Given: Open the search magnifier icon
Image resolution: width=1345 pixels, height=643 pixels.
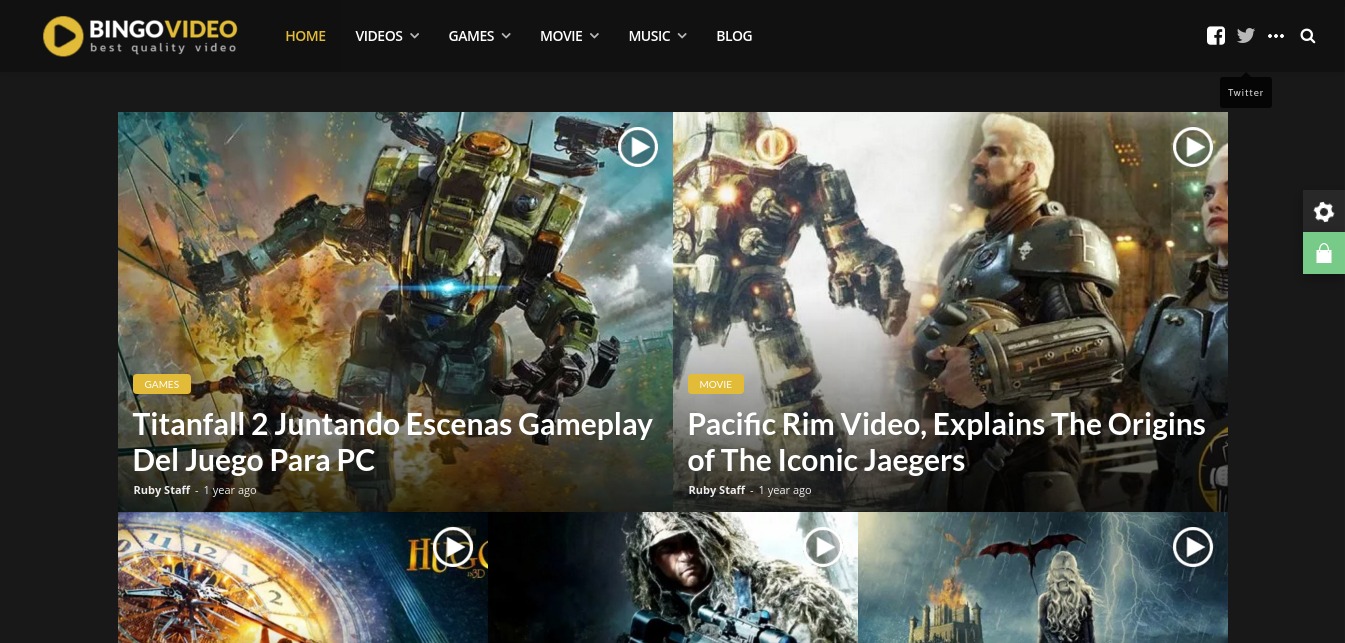Looking at the screenshot, I should [1308, 36].
